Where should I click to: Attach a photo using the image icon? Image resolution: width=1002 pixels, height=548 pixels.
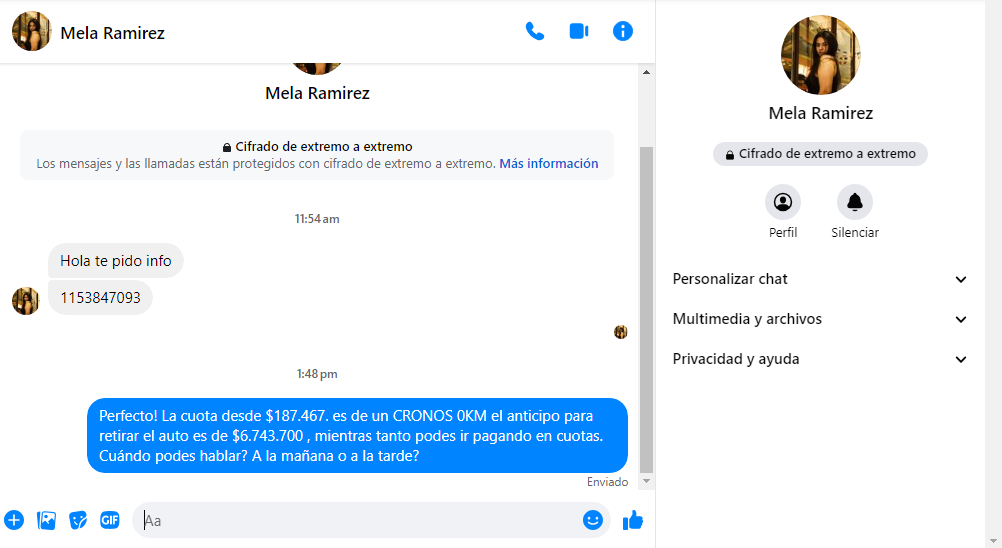tap(47, 520)
